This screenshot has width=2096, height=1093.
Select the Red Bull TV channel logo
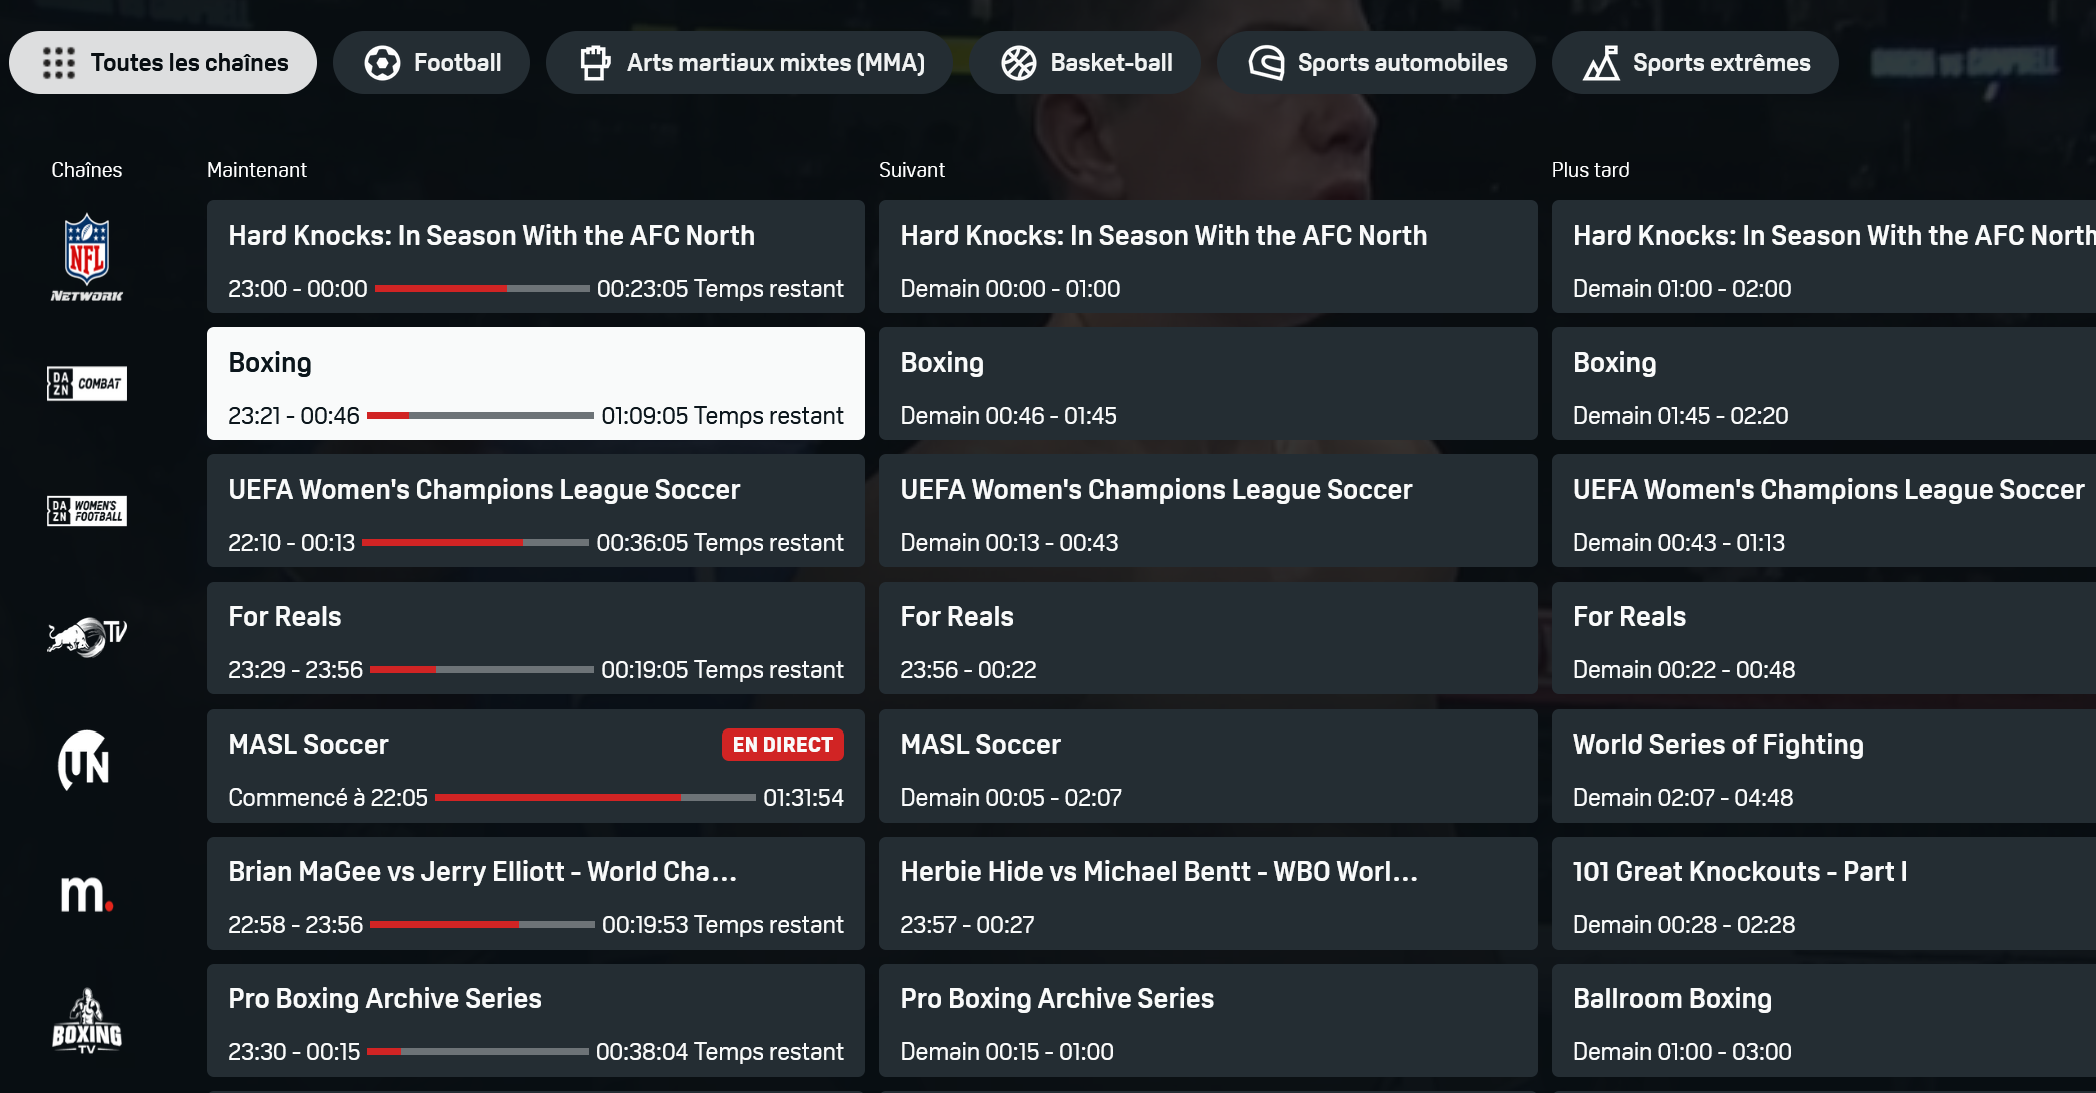[87, 637]
